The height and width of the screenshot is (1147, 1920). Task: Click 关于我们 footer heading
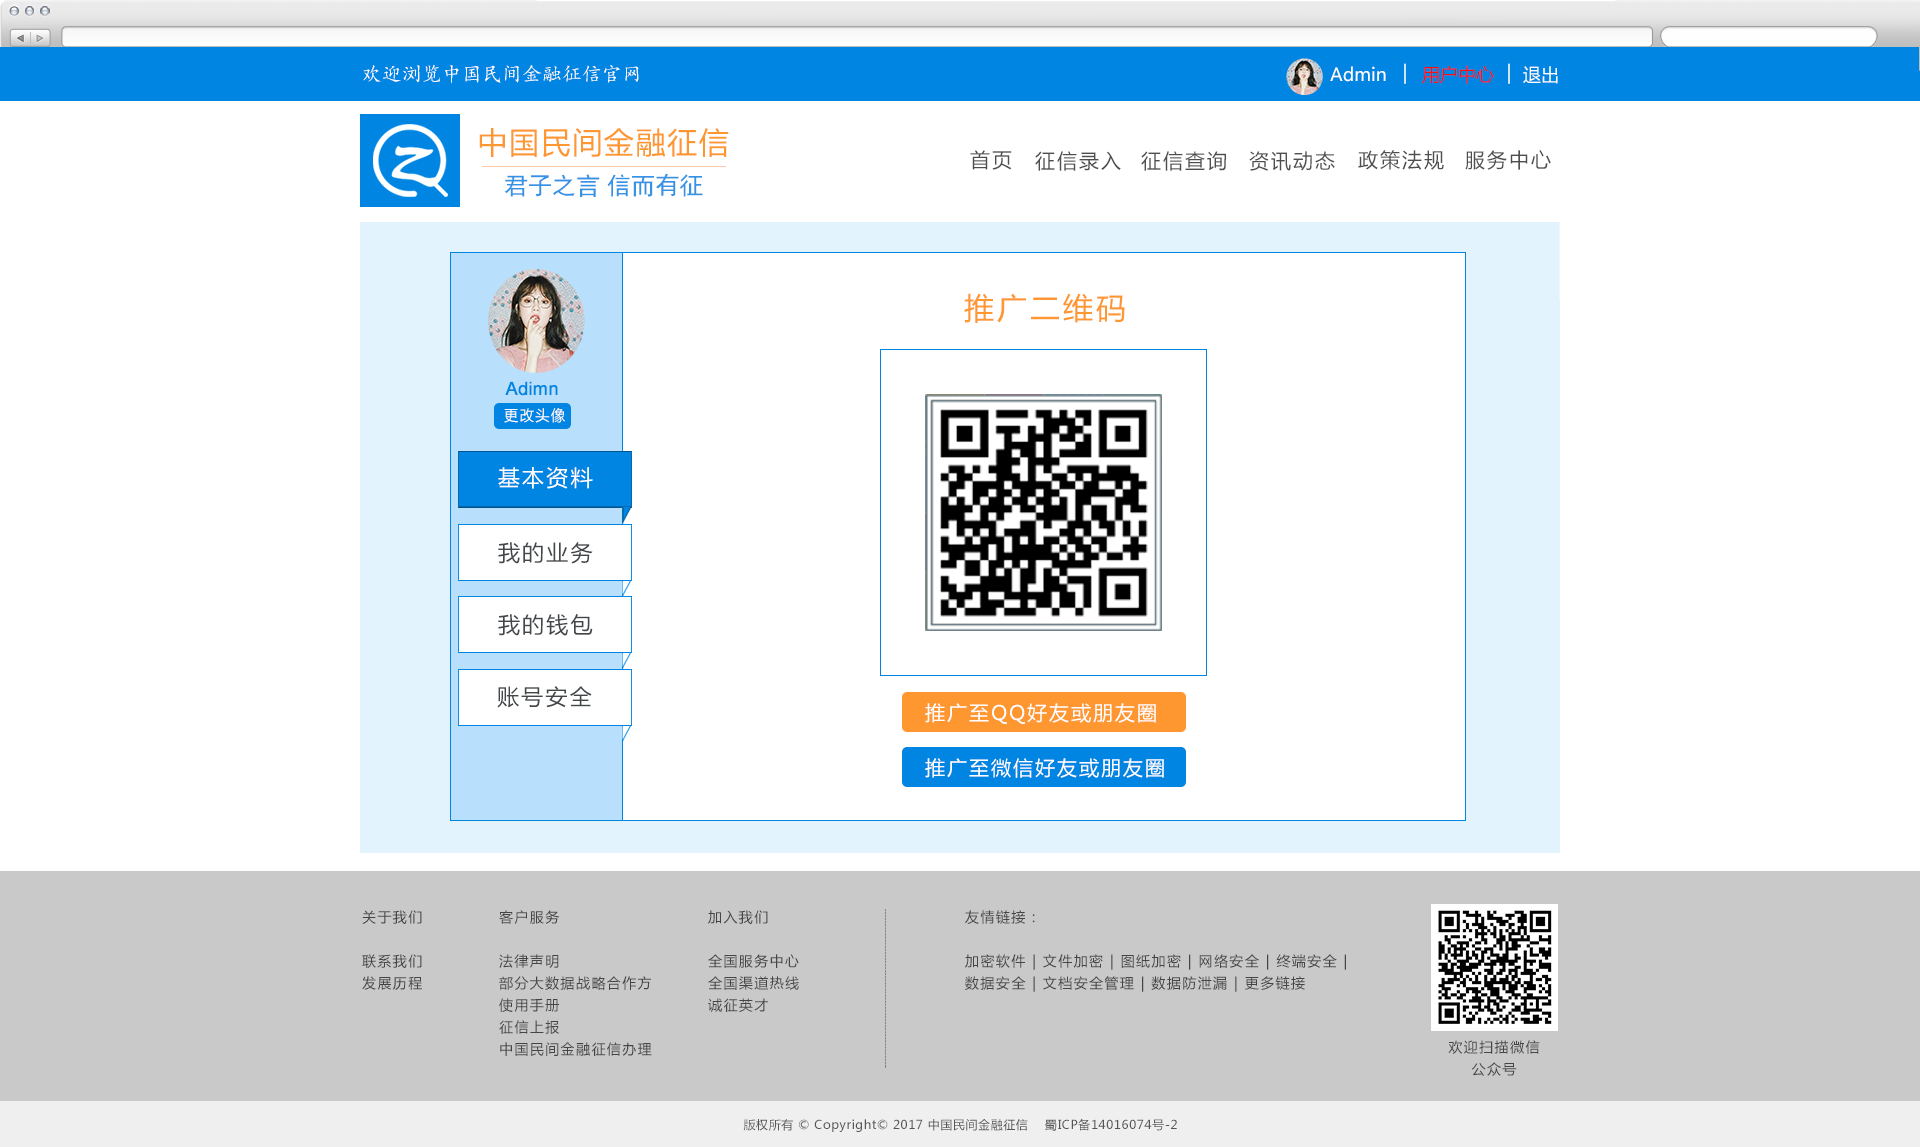[x=392, y=917]
